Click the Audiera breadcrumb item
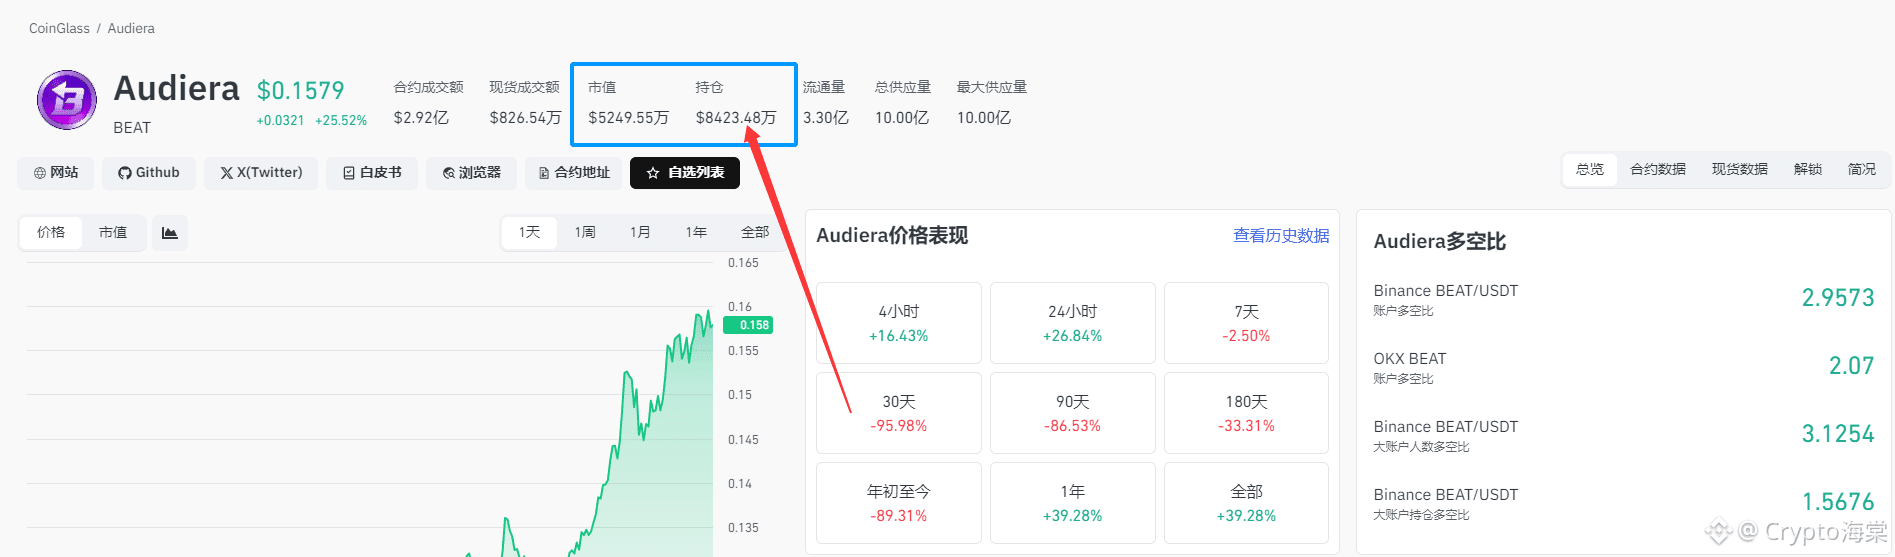Image resolution: width=1895 pixels, height=557 pixels. click(131, 28)
